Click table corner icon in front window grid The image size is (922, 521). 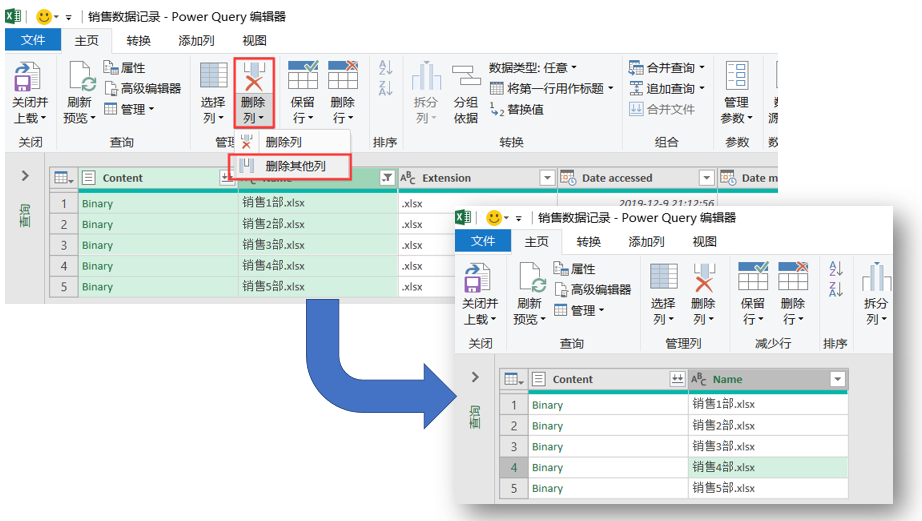(513, 379)
